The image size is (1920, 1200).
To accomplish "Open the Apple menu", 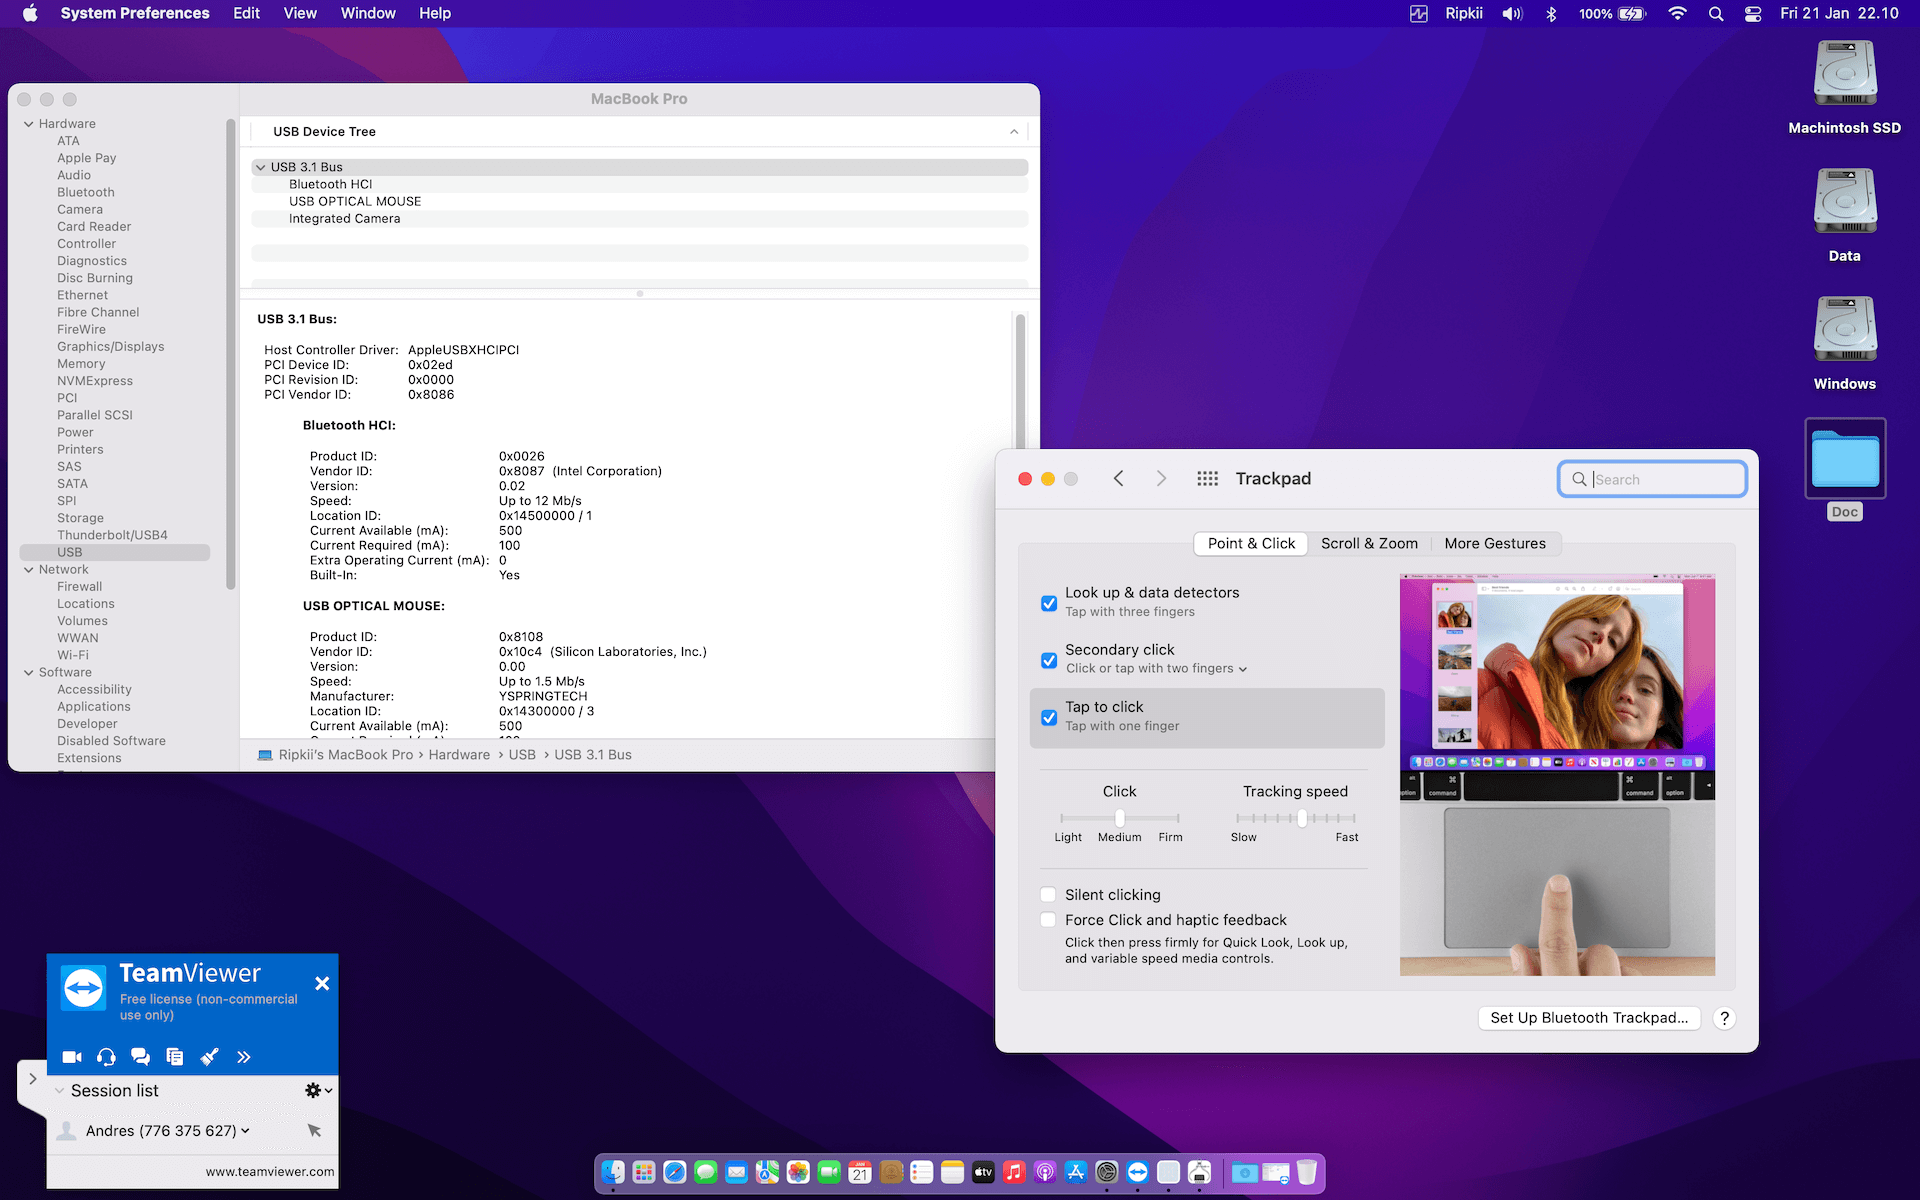I will click(30, 13).
